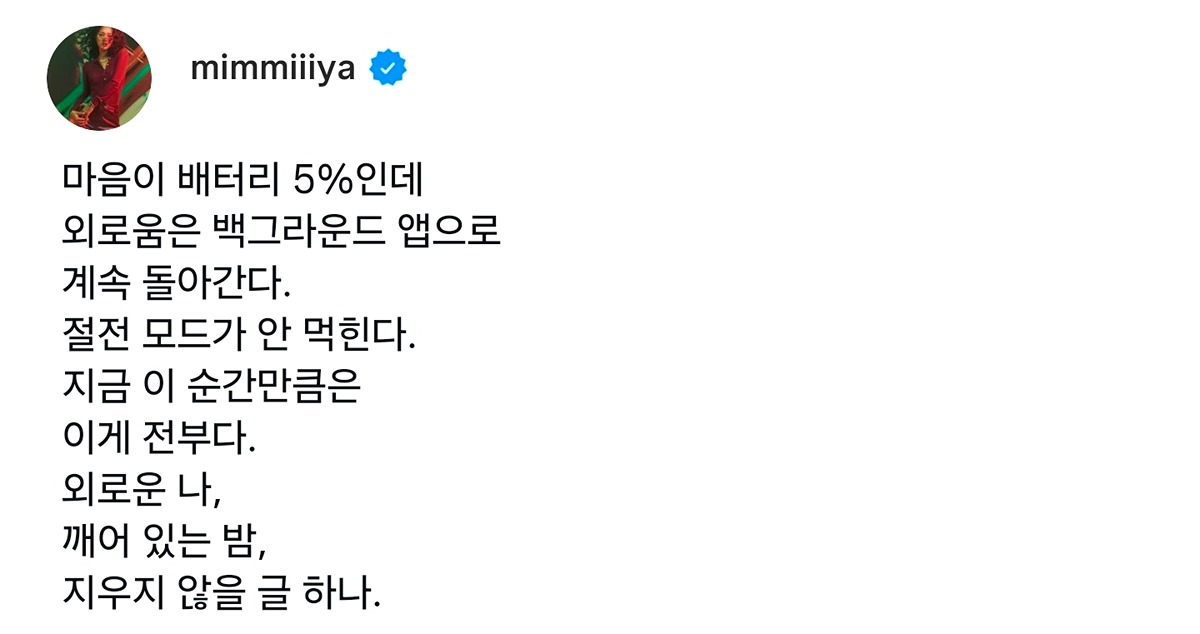Select the word '밤,'

pos(248,546)
